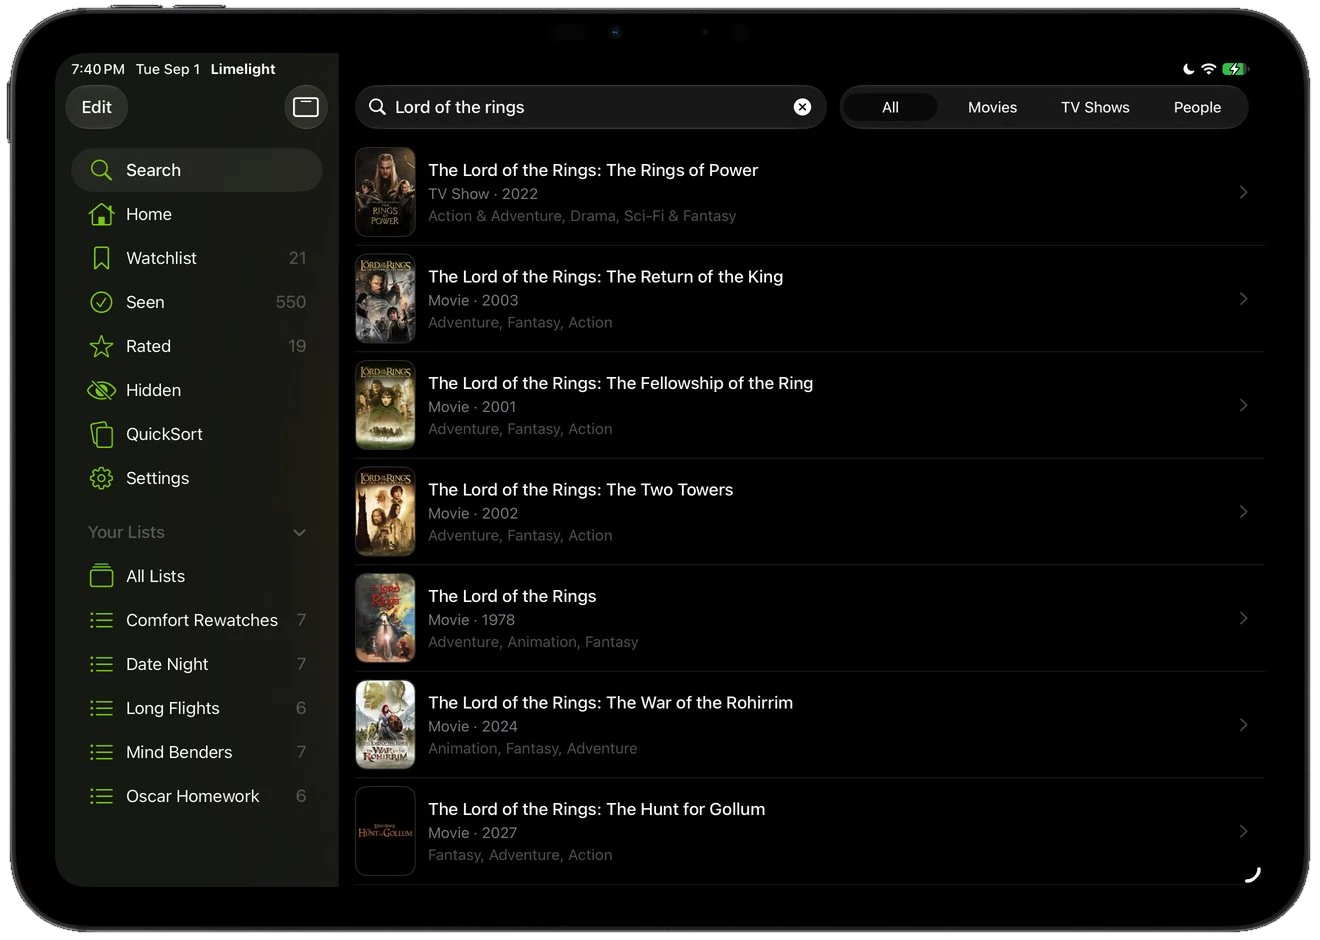Open Hunt for Gollum row chevron
This screenshot has height=940, width=1320.
click(x=1243, y=831)
